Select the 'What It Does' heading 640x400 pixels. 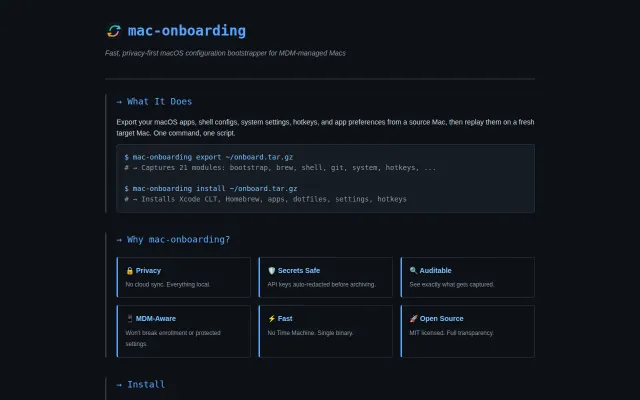click(x=154, y=102)
